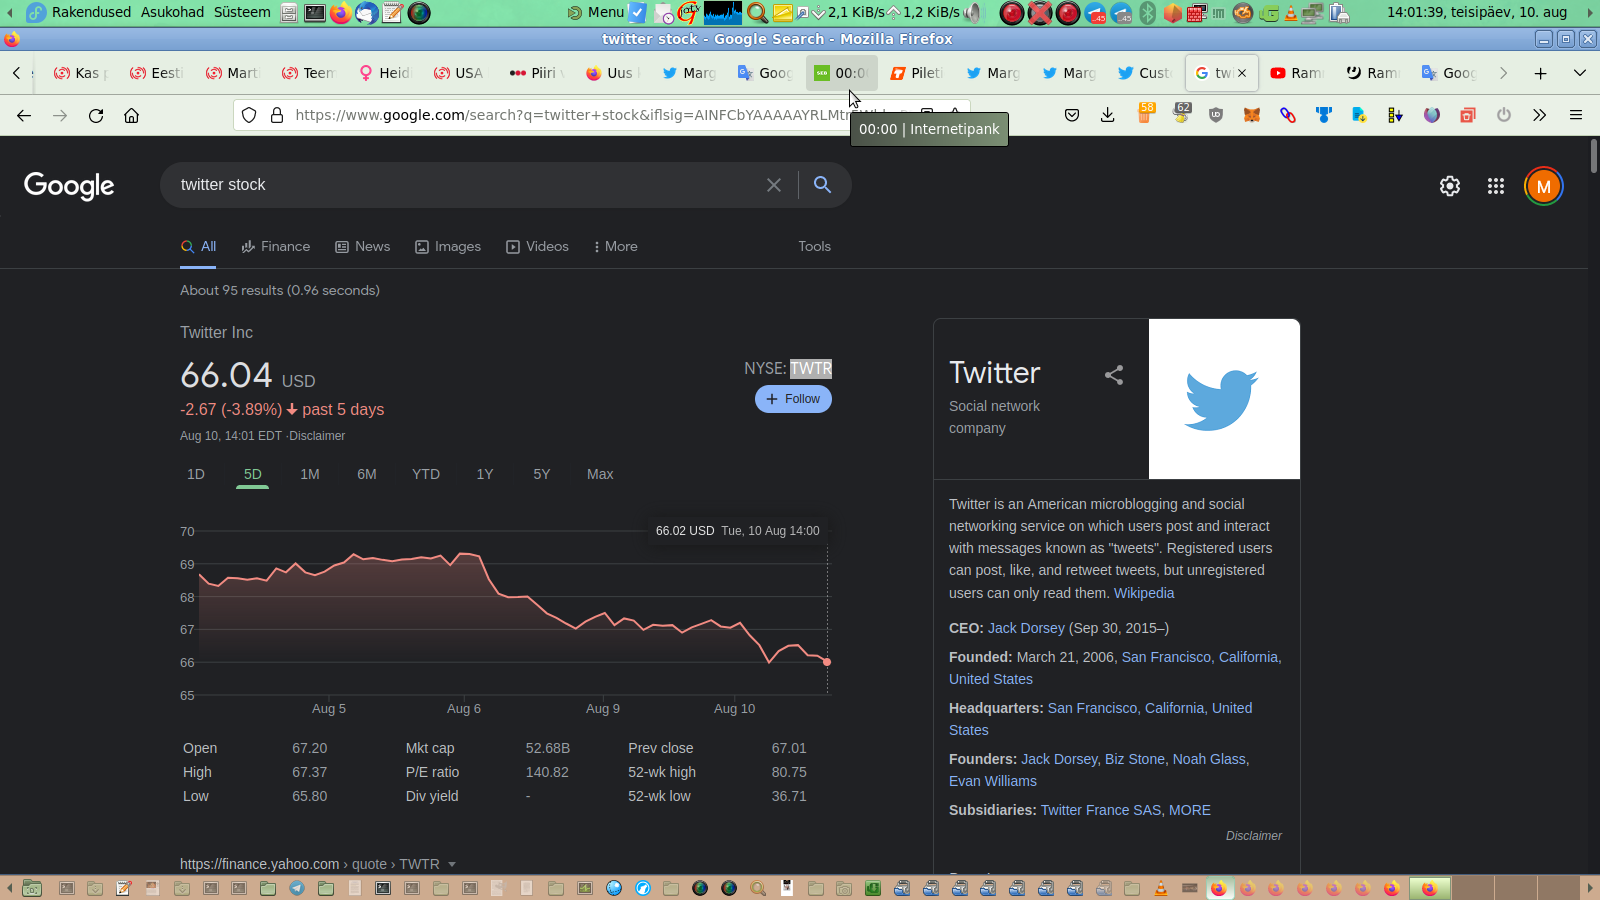This screenshot has height=900, width=1600.
Task: Open the stock quote Disclaimer link
Action: [317, 436]
